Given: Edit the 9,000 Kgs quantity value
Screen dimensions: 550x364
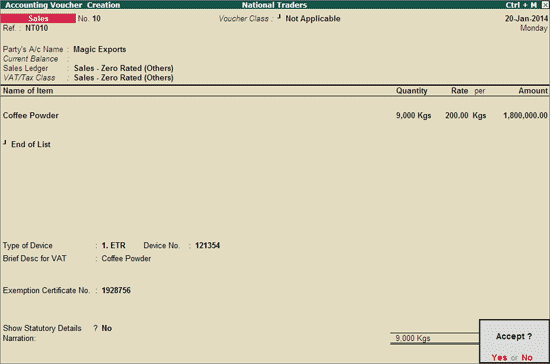Looking at the screenshot, I should [414, 115].
